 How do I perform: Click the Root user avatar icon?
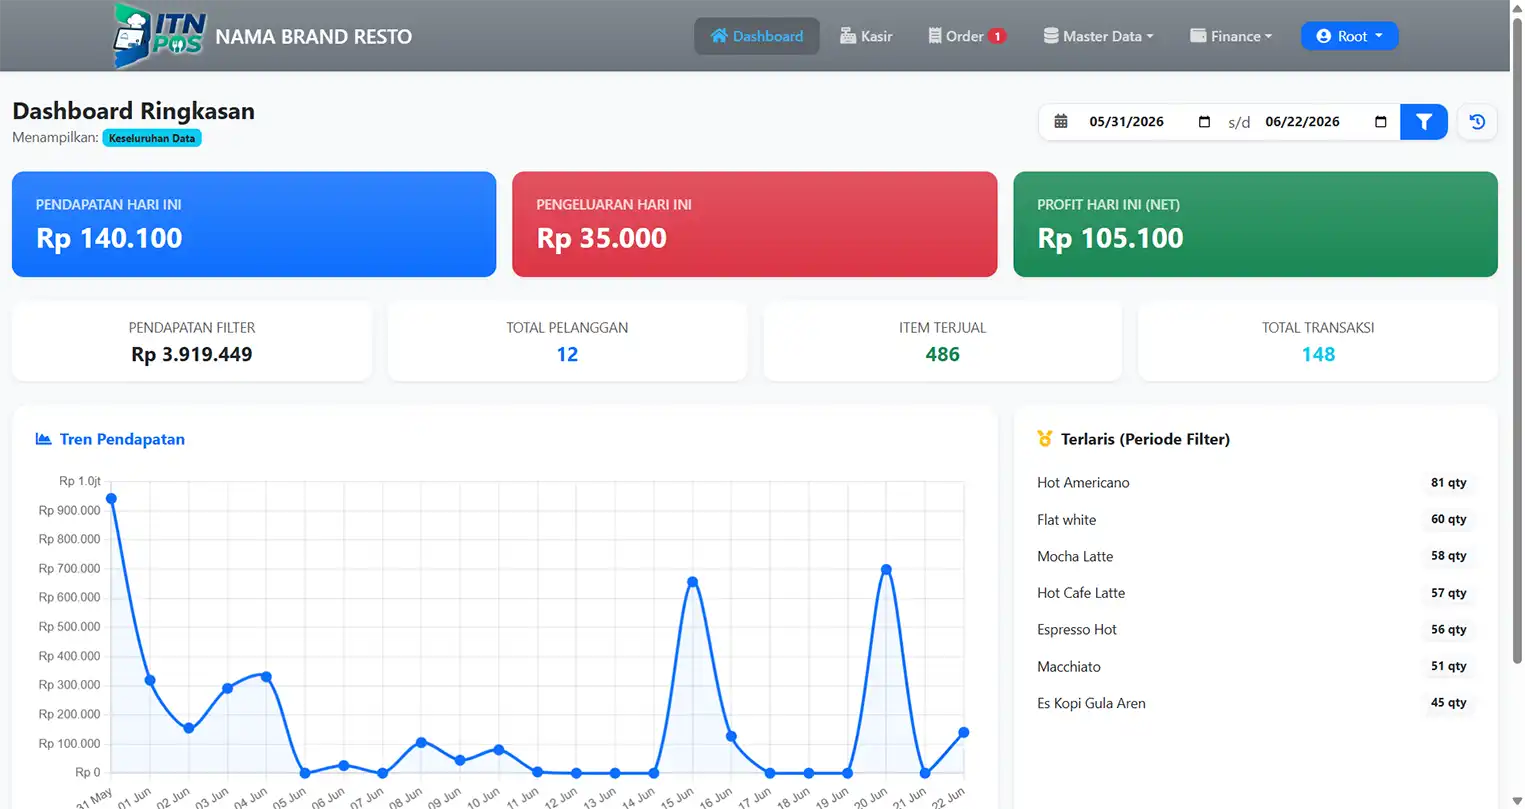(1324, 36)
